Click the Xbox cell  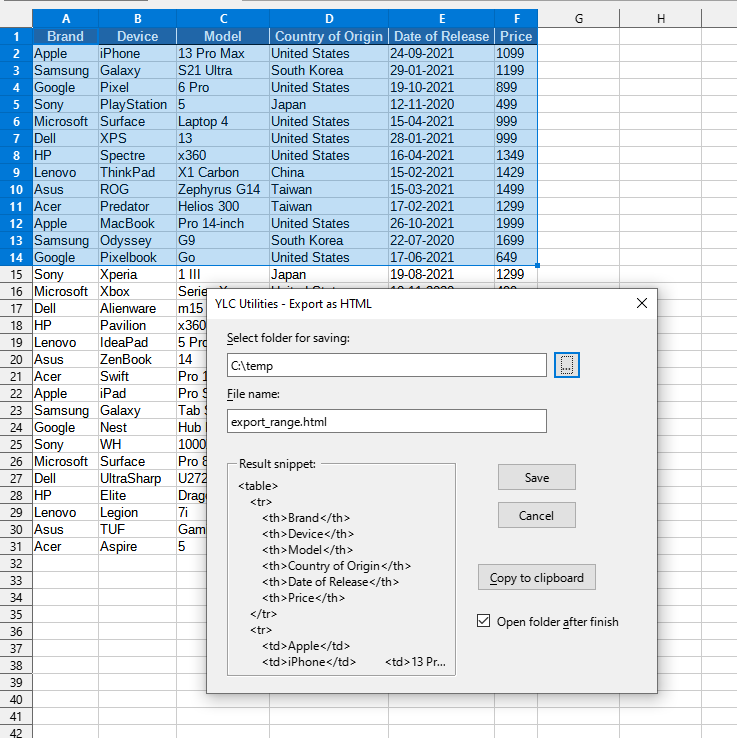click(137, 291)
